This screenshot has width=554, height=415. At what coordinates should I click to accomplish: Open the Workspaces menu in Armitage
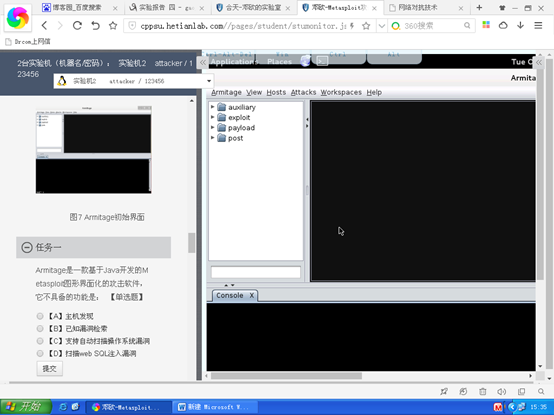pyautogui.click(x=341, y=92)
